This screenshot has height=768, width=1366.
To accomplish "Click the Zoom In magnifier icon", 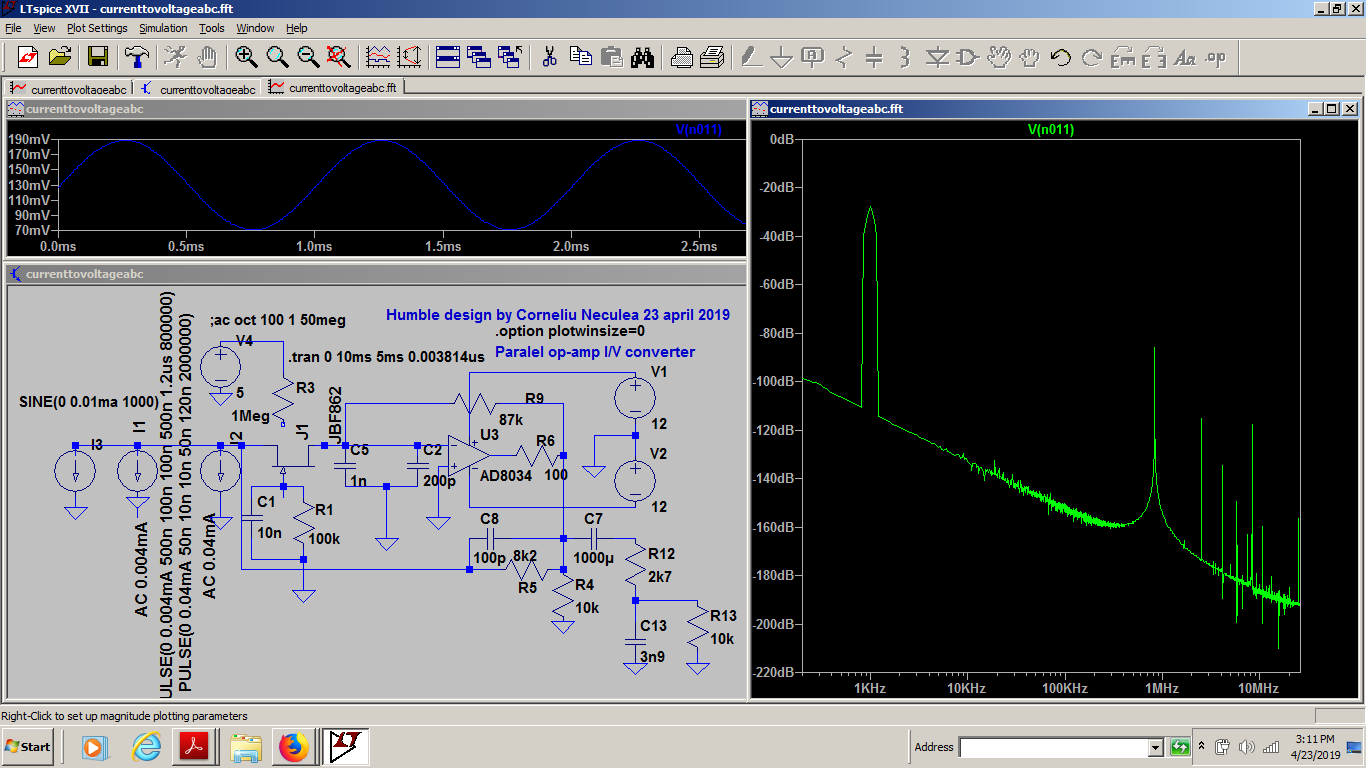I will (246, 57).
